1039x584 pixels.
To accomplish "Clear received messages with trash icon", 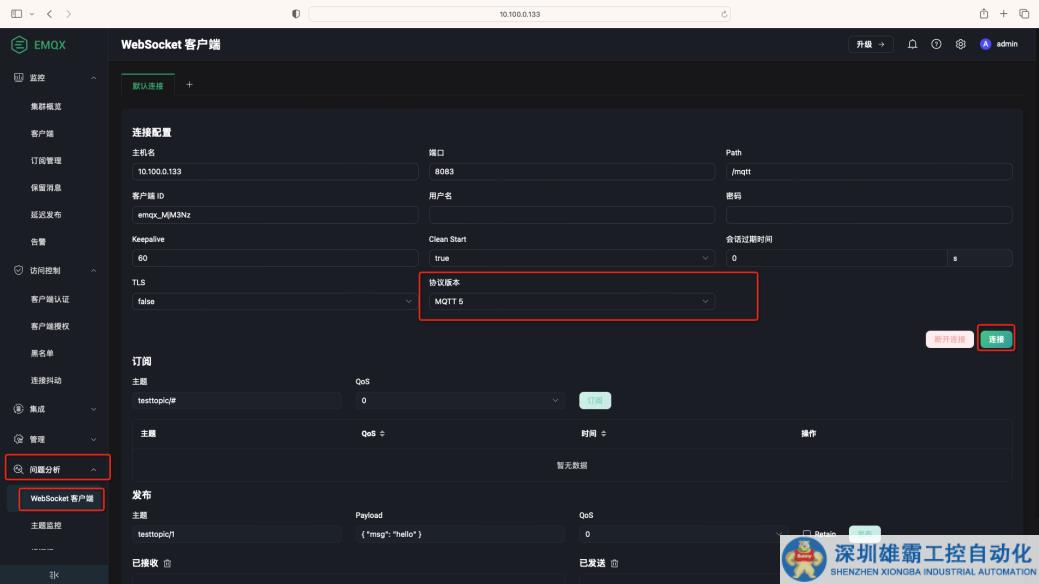I will pyautogui.click(x=168, y=563).
